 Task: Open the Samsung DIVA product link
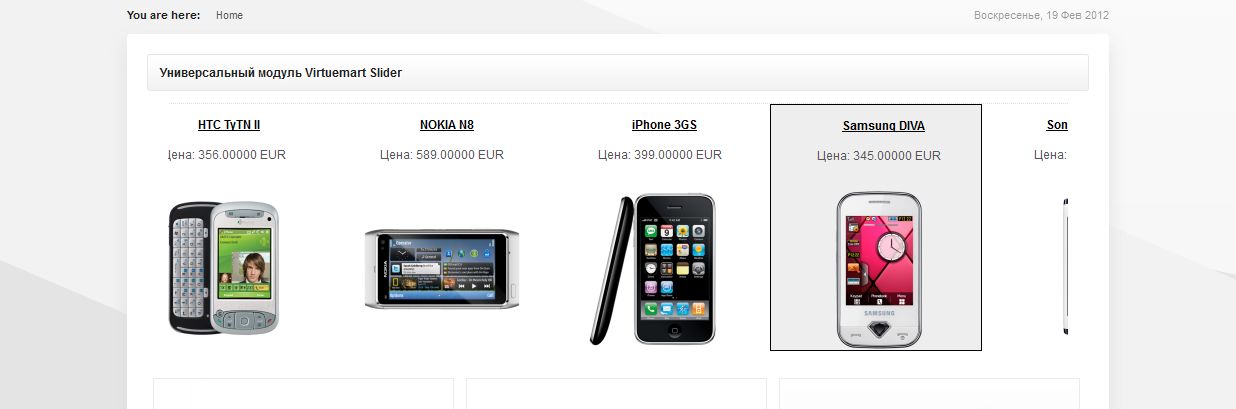[884, 126]
